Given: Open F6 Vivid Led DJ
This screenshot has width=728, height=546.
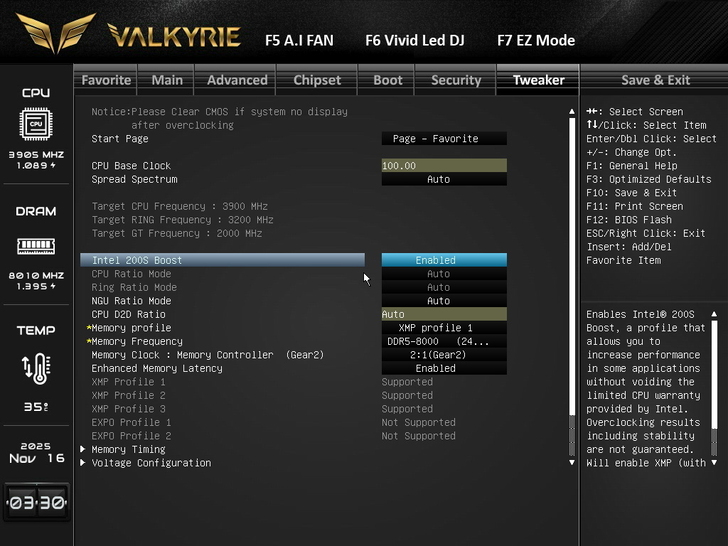Looking at the screenshot, I should (415, 40).
